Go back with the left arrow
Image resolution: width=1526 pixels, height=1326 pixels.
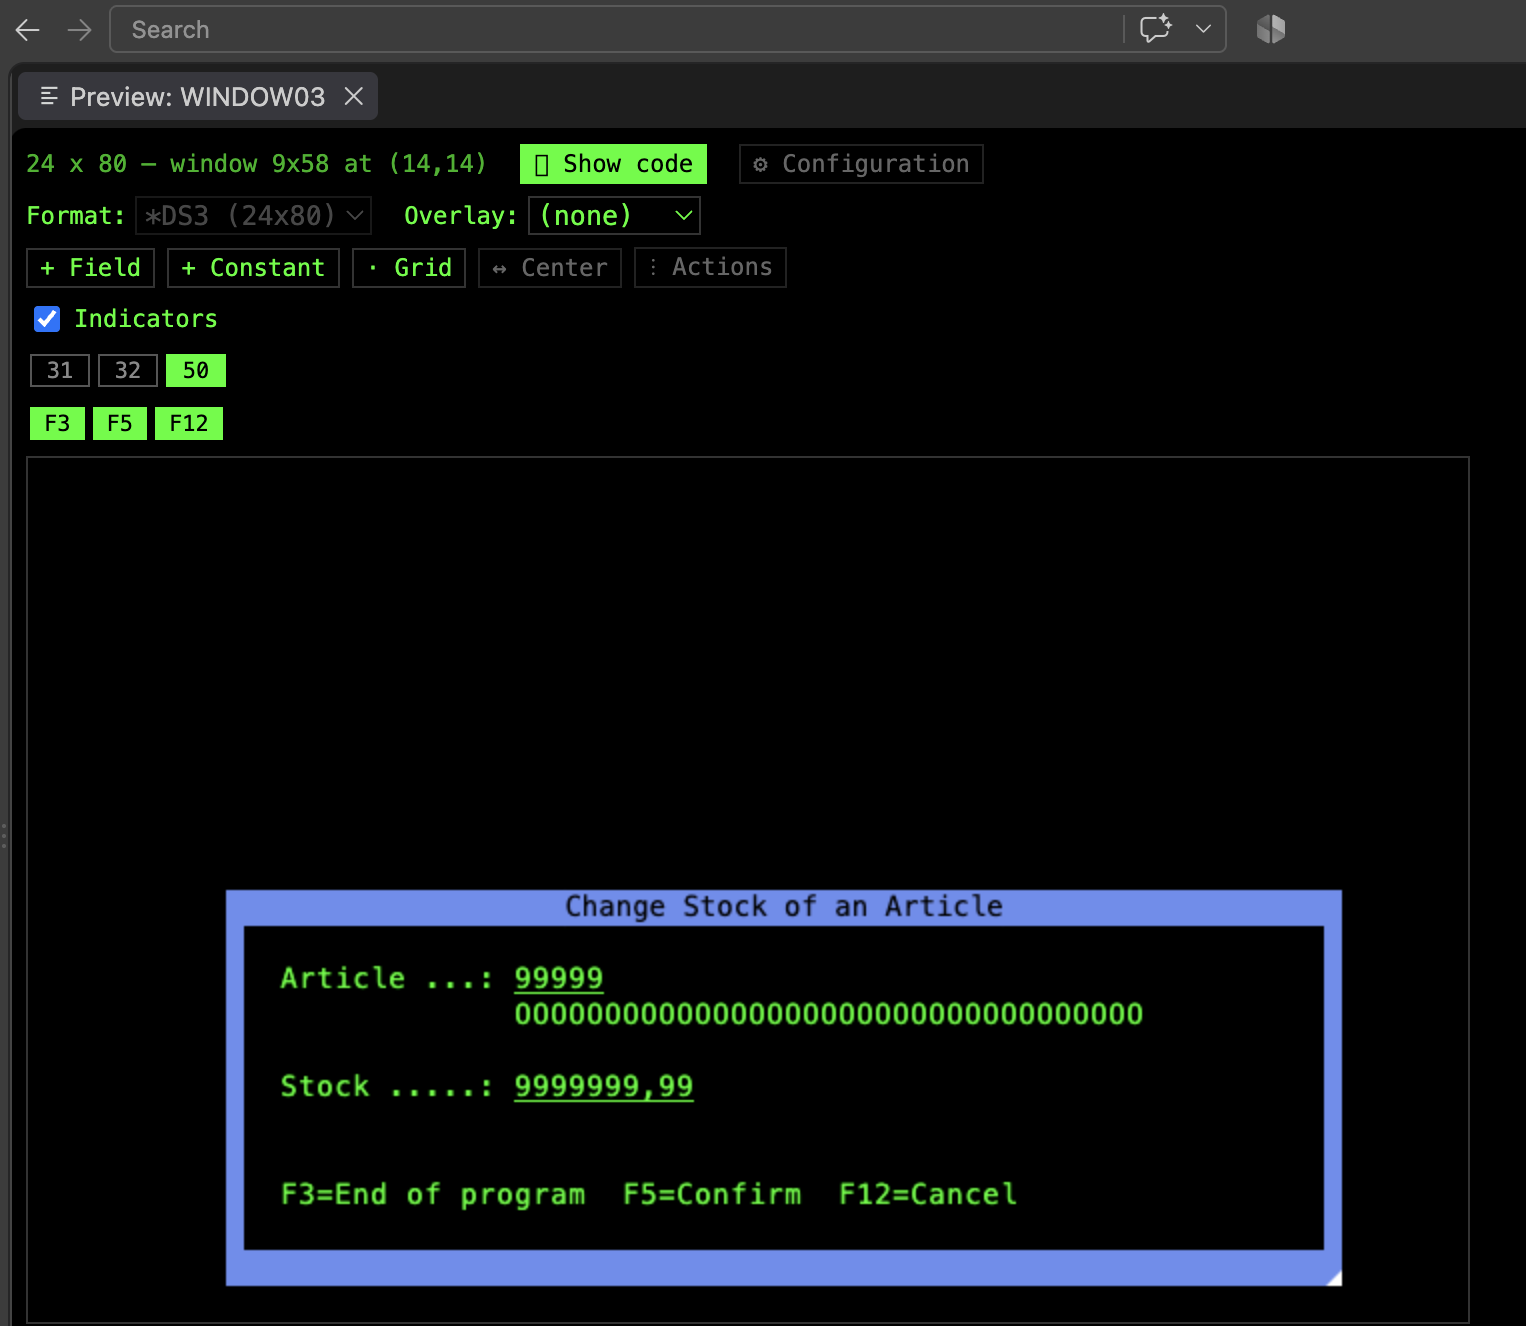coord(27,30)
